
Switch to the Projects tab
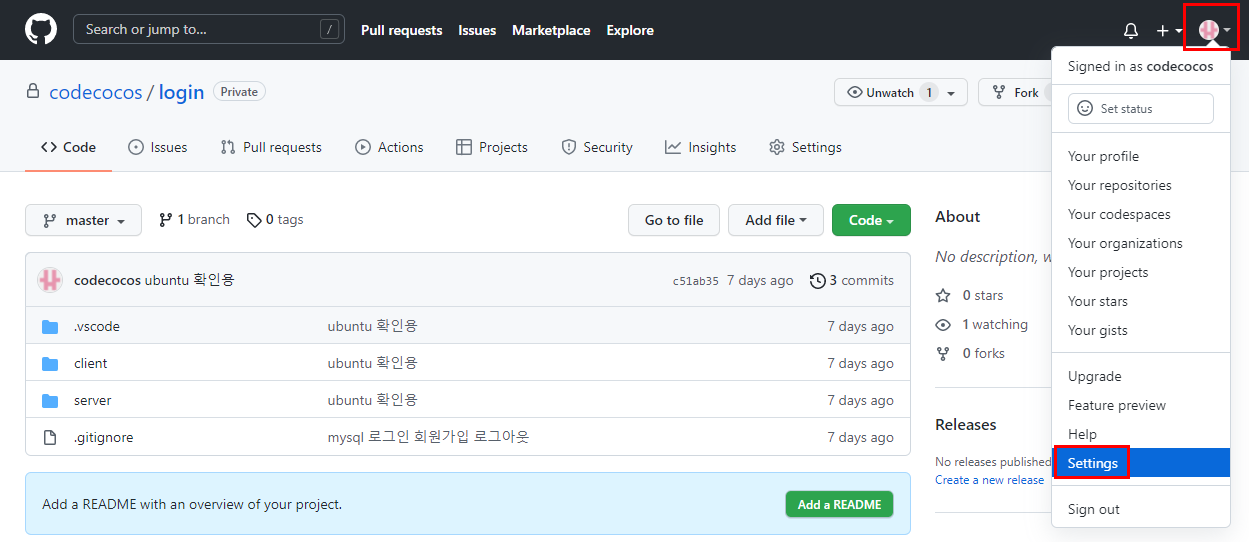coord(491,147)
